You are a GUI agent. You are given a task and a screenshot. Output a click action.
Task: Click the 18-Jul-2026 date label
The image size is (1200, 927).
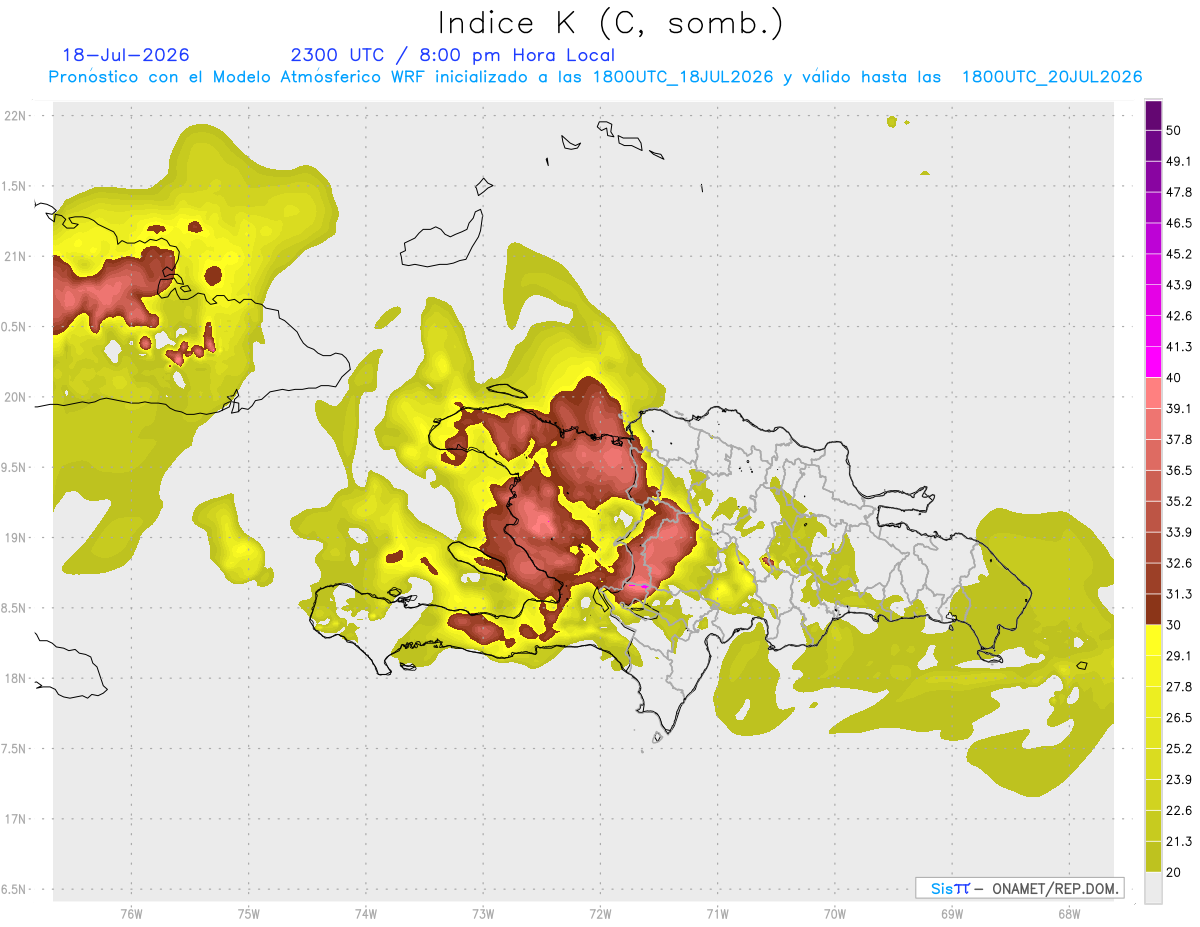pyautogui.click(x=126, y=55)
